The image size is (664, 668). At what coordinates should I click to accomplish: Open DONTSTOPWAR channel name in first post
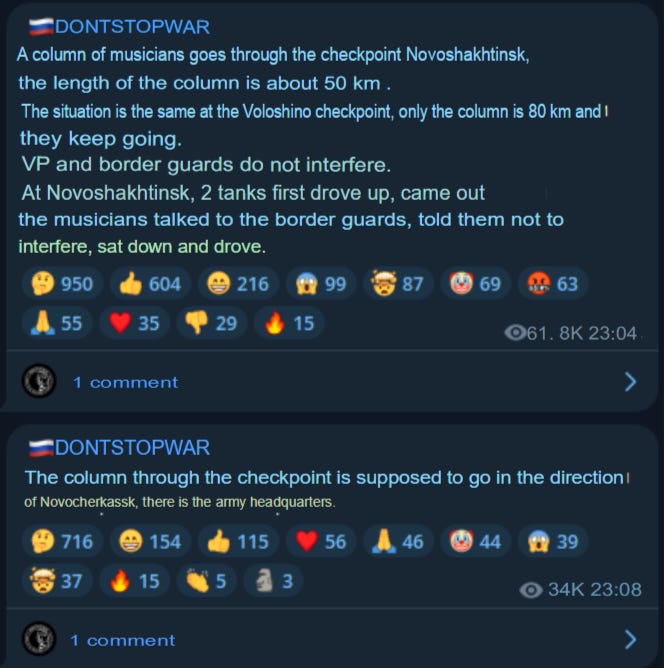pyautogui.click(x=132, y=27)
